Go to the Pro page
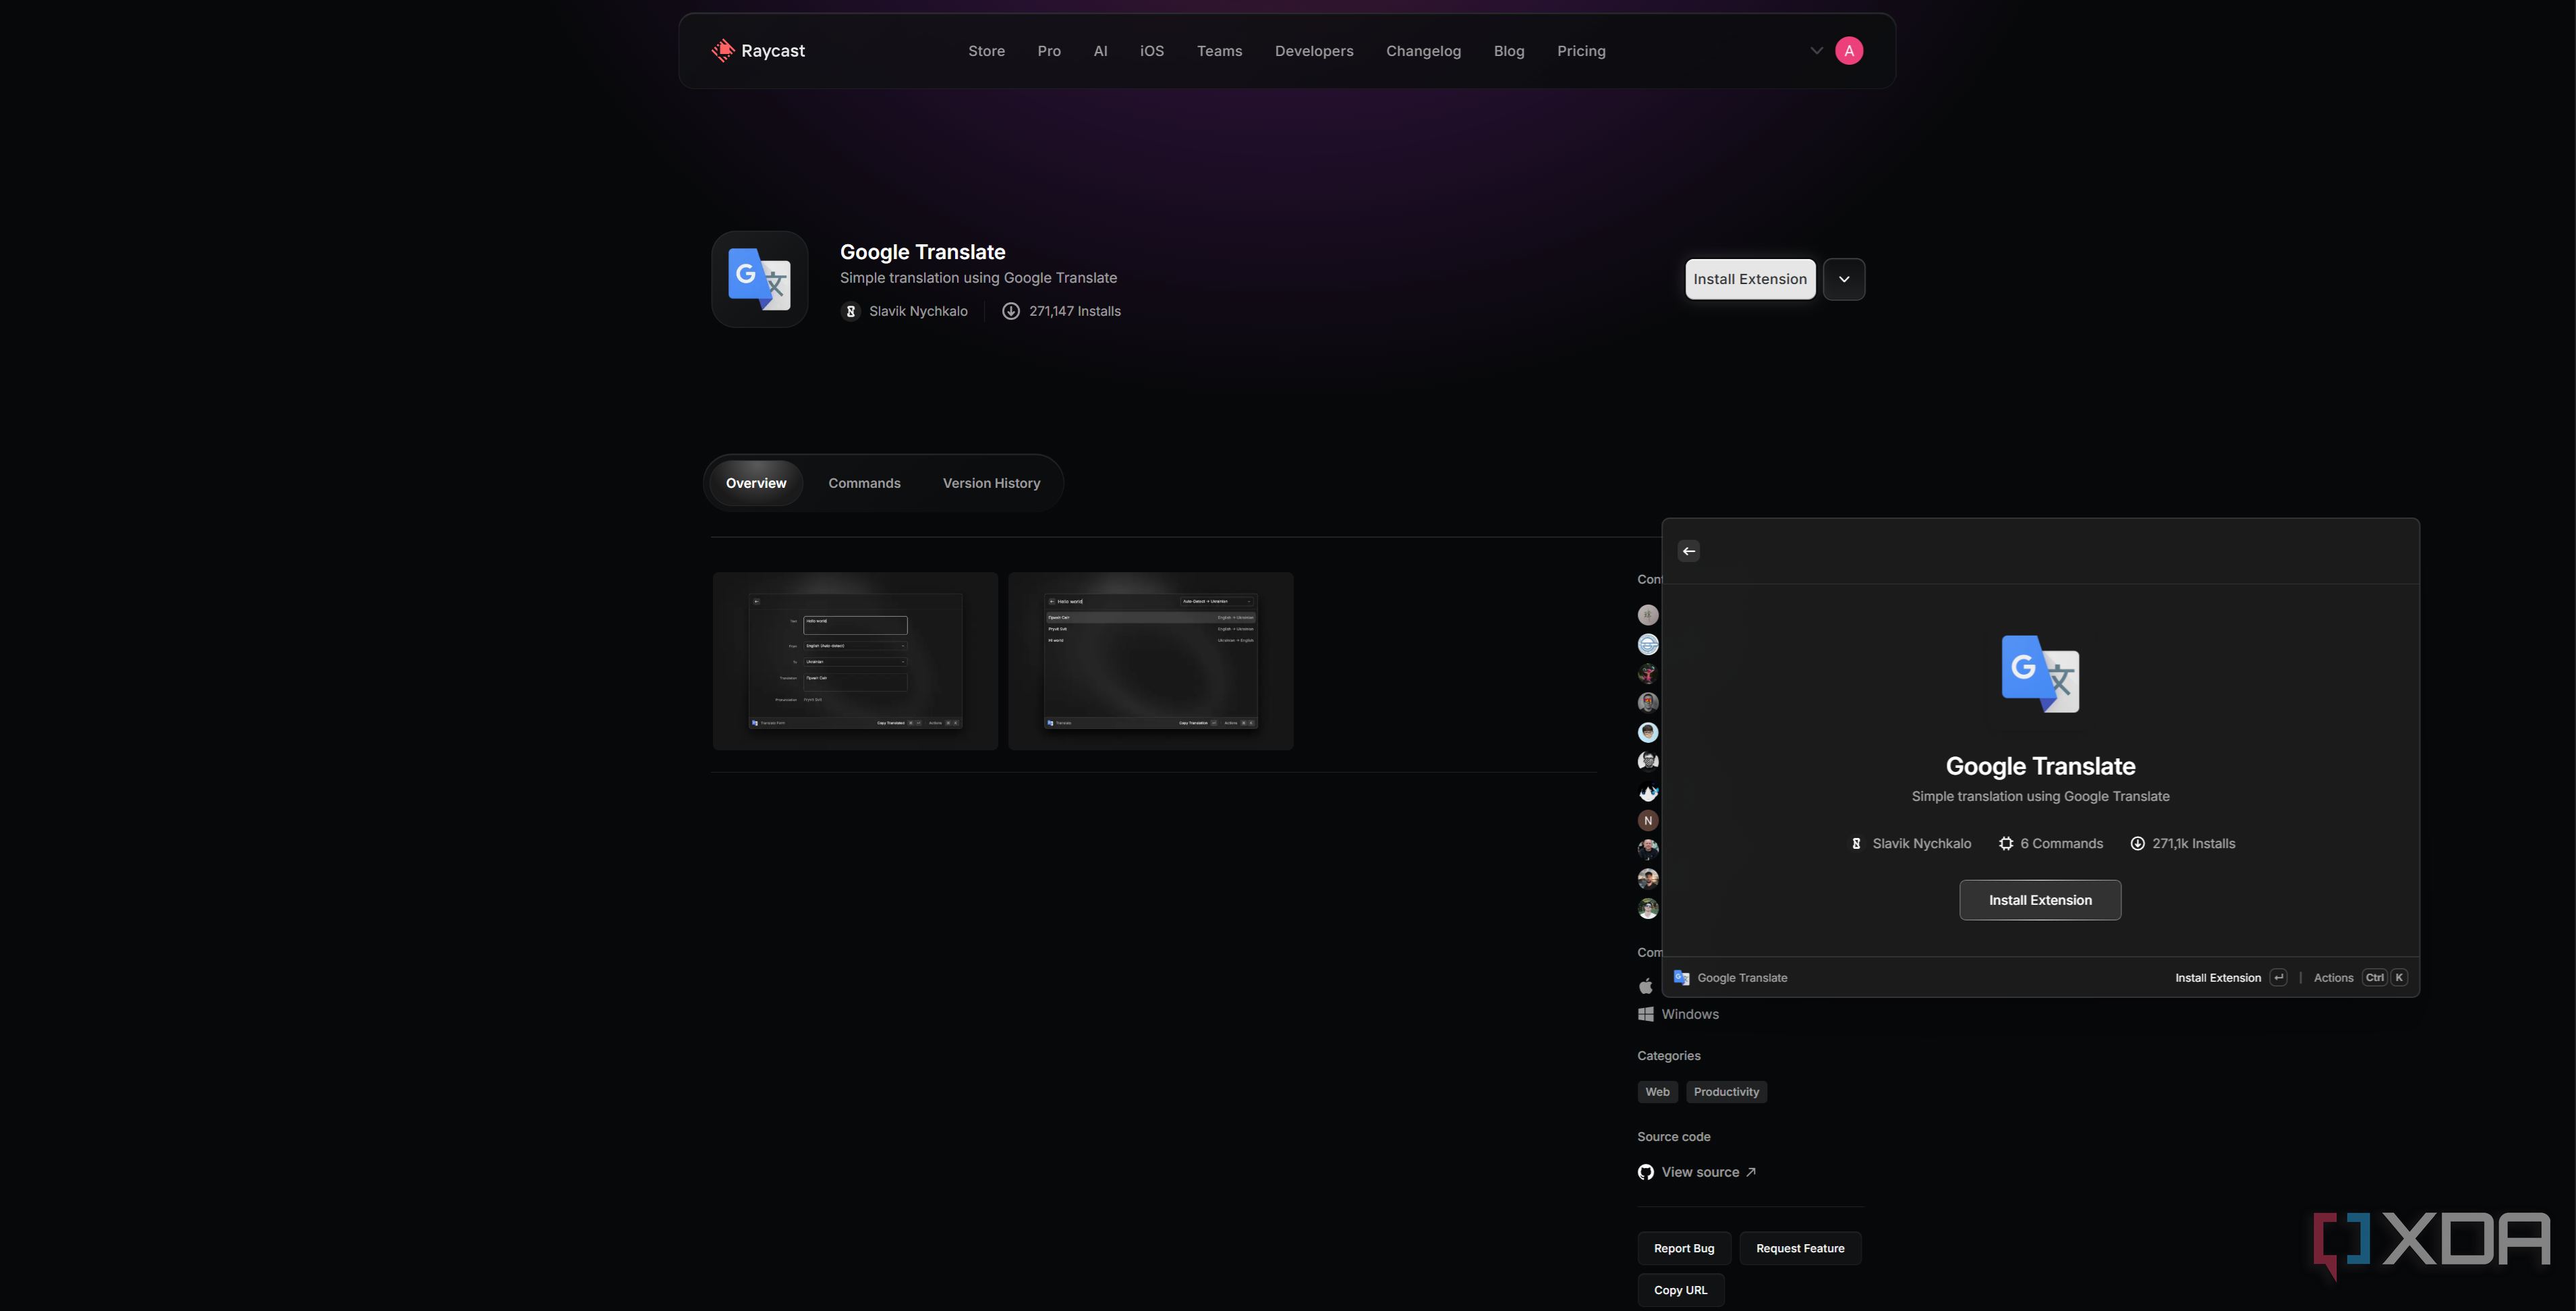2576x1311 pixels. 1049,51
